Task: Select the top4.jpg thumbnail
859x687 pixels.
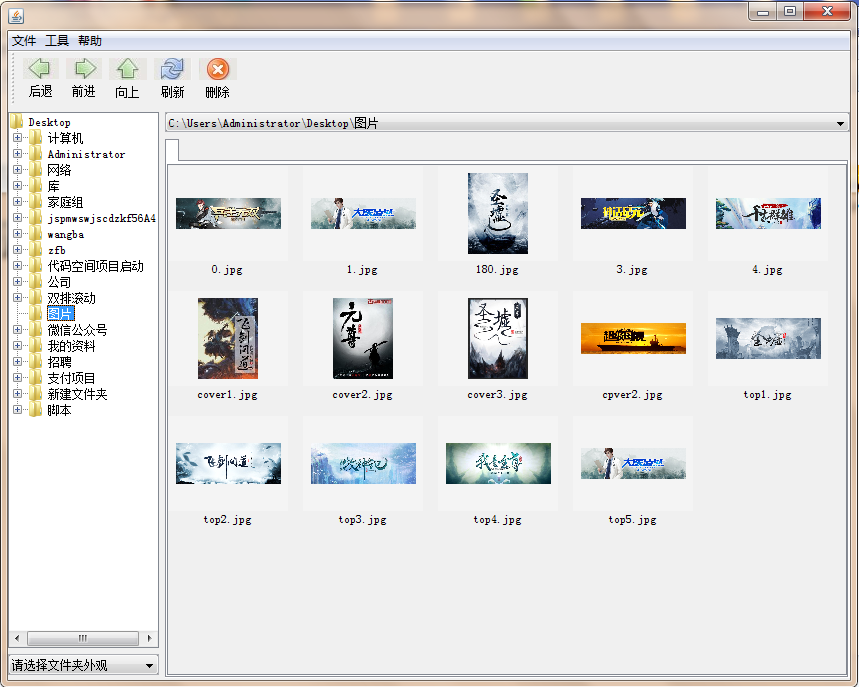Action: click(x=498, y=463)
